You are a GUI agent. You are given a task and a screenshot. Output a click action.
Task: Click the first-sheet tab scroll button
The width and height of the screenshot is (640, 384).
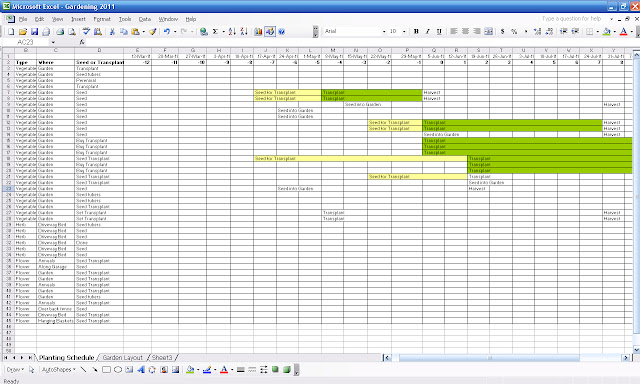click(x=6, y=357)
